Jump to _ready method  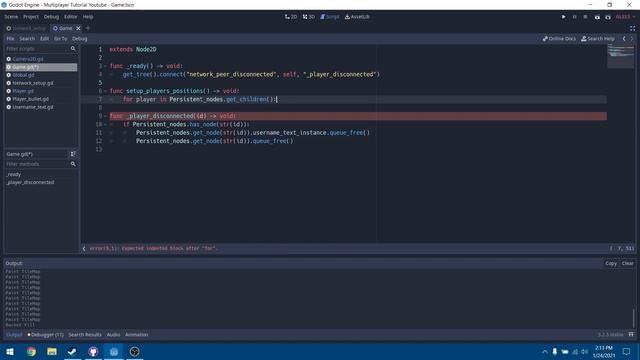point(13,174)
